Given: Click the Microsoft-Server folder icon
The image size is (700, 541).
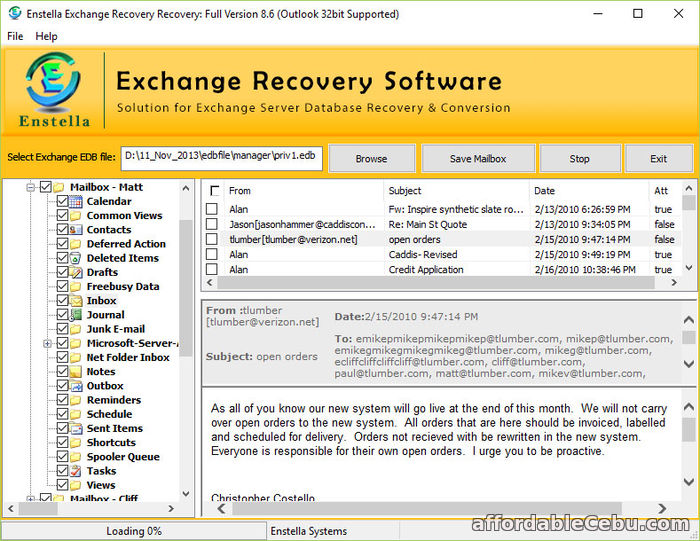Looking at the screenshot, I should [x=76, y=343].
